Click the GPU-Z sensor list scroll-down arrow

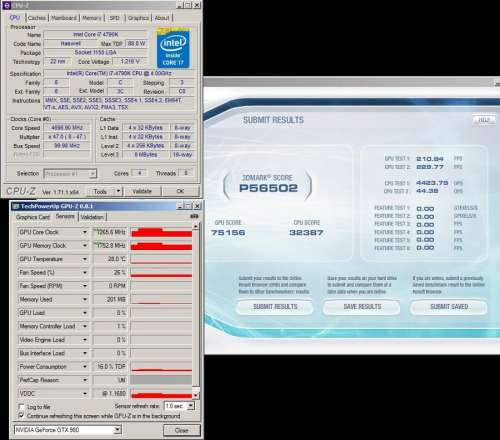pyautogui.click(x=196, y=395)
